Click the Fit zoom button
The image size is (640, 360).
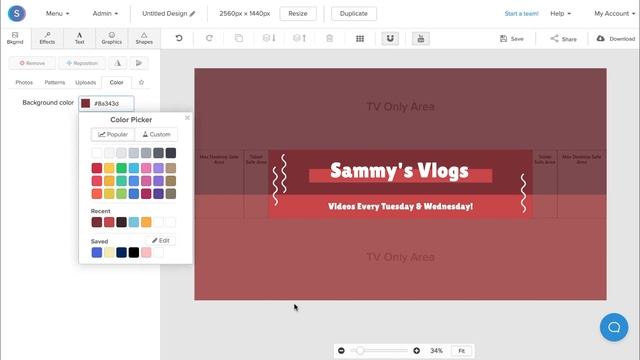[x=462, y=351]
